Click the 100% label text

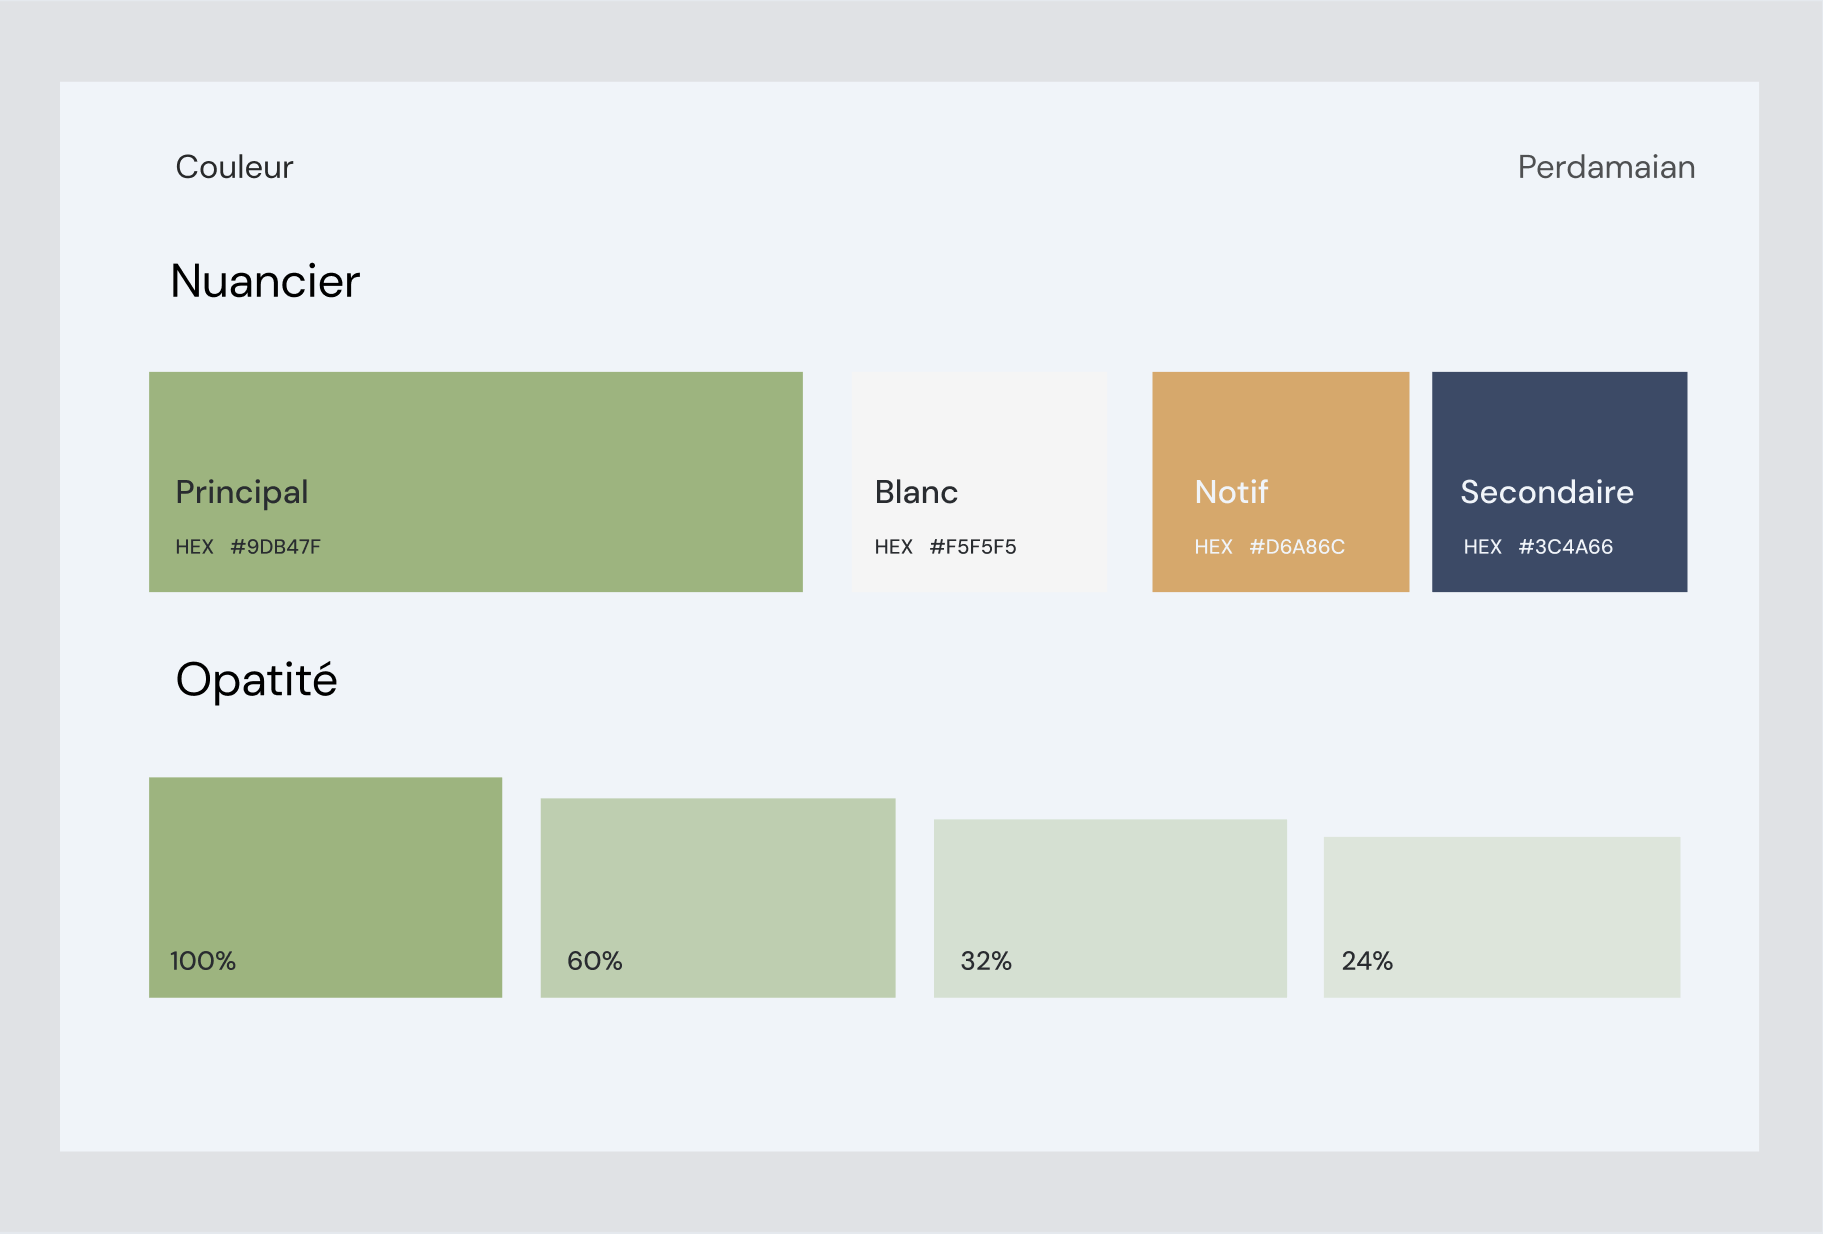tap(203, 961)
